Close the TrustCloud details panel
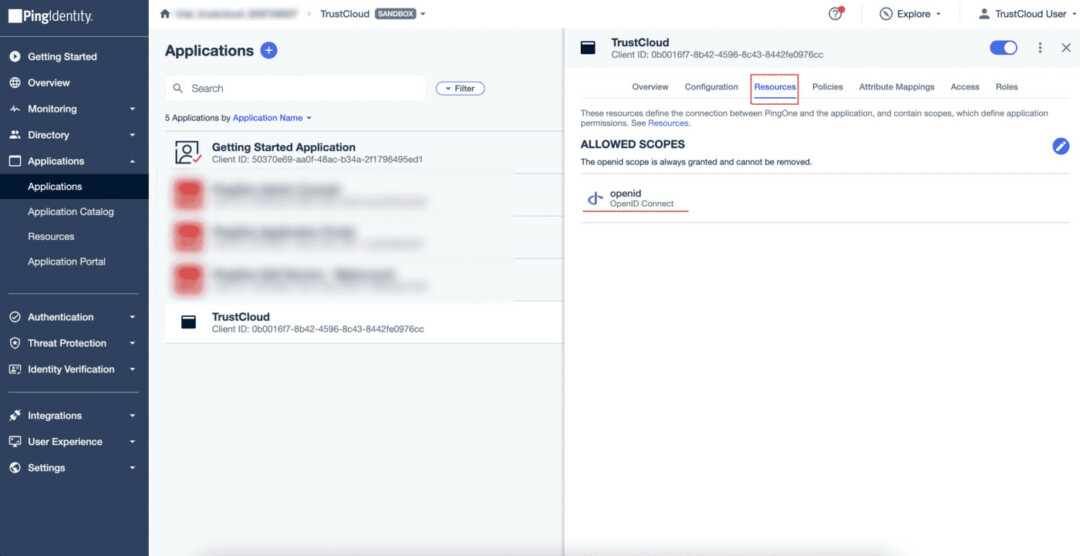Image resolution: width=1080 pixels, height=556 pixels. pos(1066,48)
